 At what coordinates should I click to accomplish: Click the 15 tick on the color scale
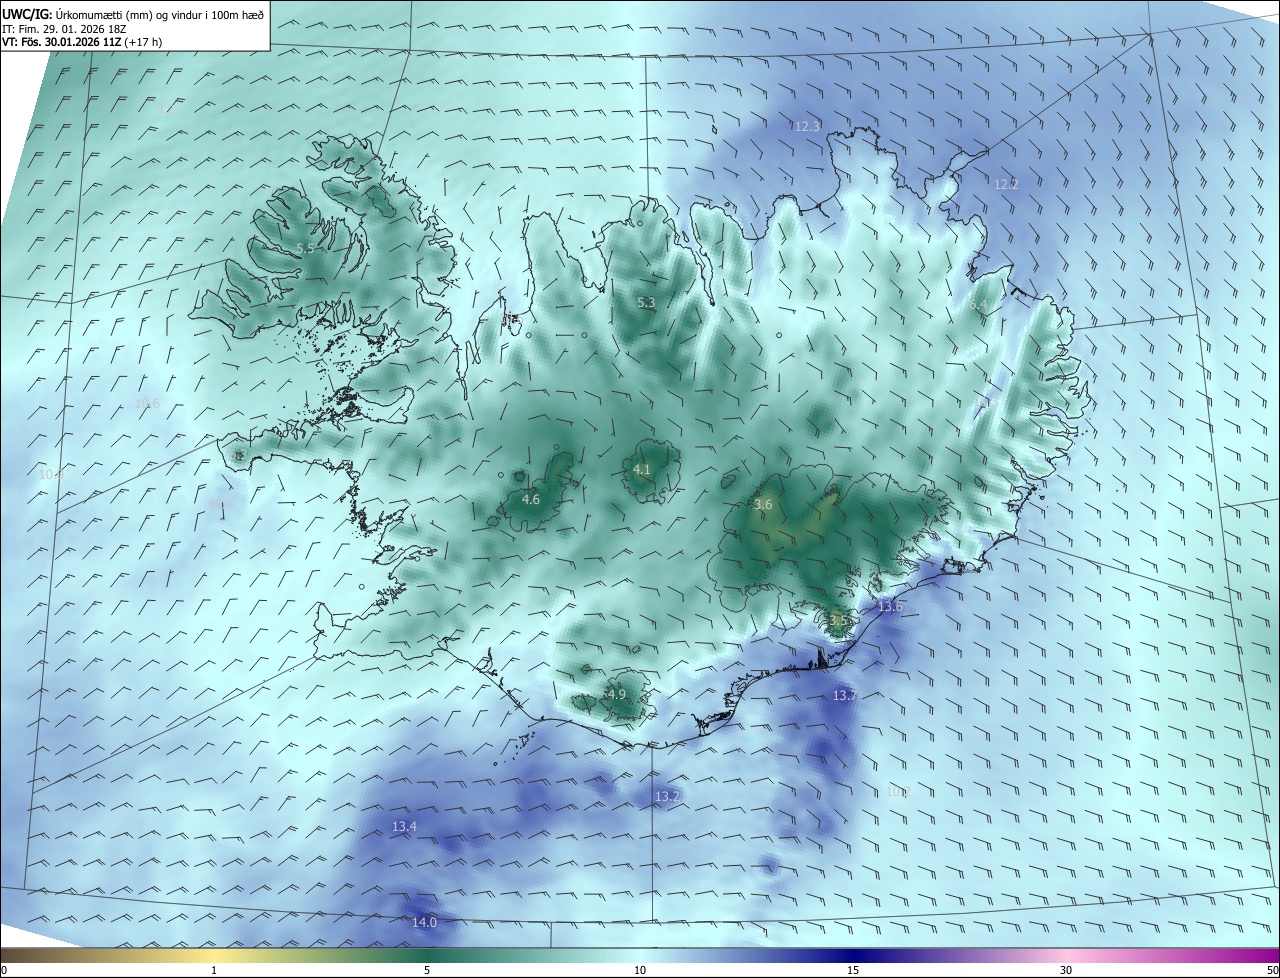[x=853, y=971]
